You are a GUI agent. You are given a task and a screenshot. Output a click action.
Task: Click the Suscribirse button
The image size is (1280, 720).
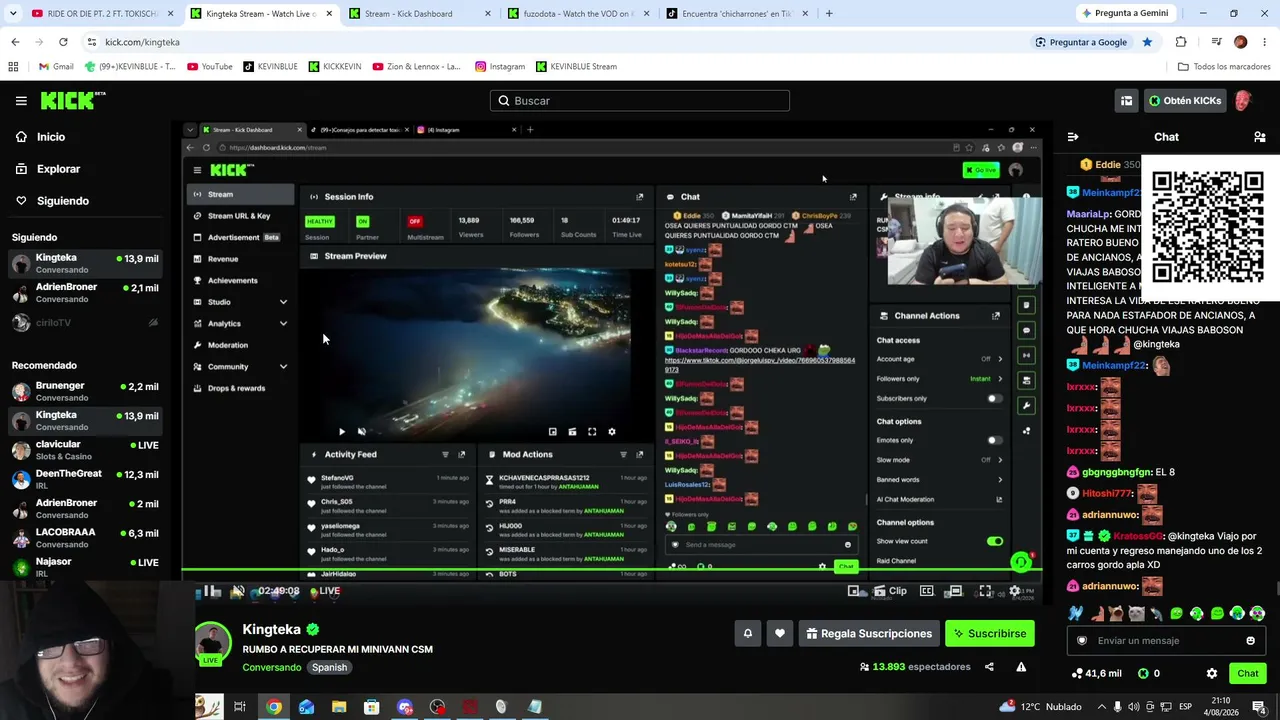989,633
